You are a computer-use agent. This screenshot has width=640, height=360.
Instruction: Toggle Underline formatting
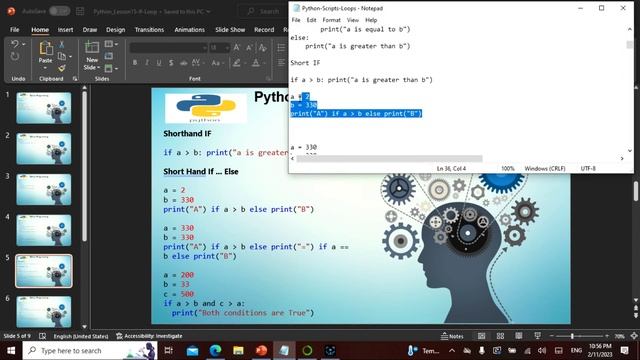pyautogui.click(x=159, y=63)
